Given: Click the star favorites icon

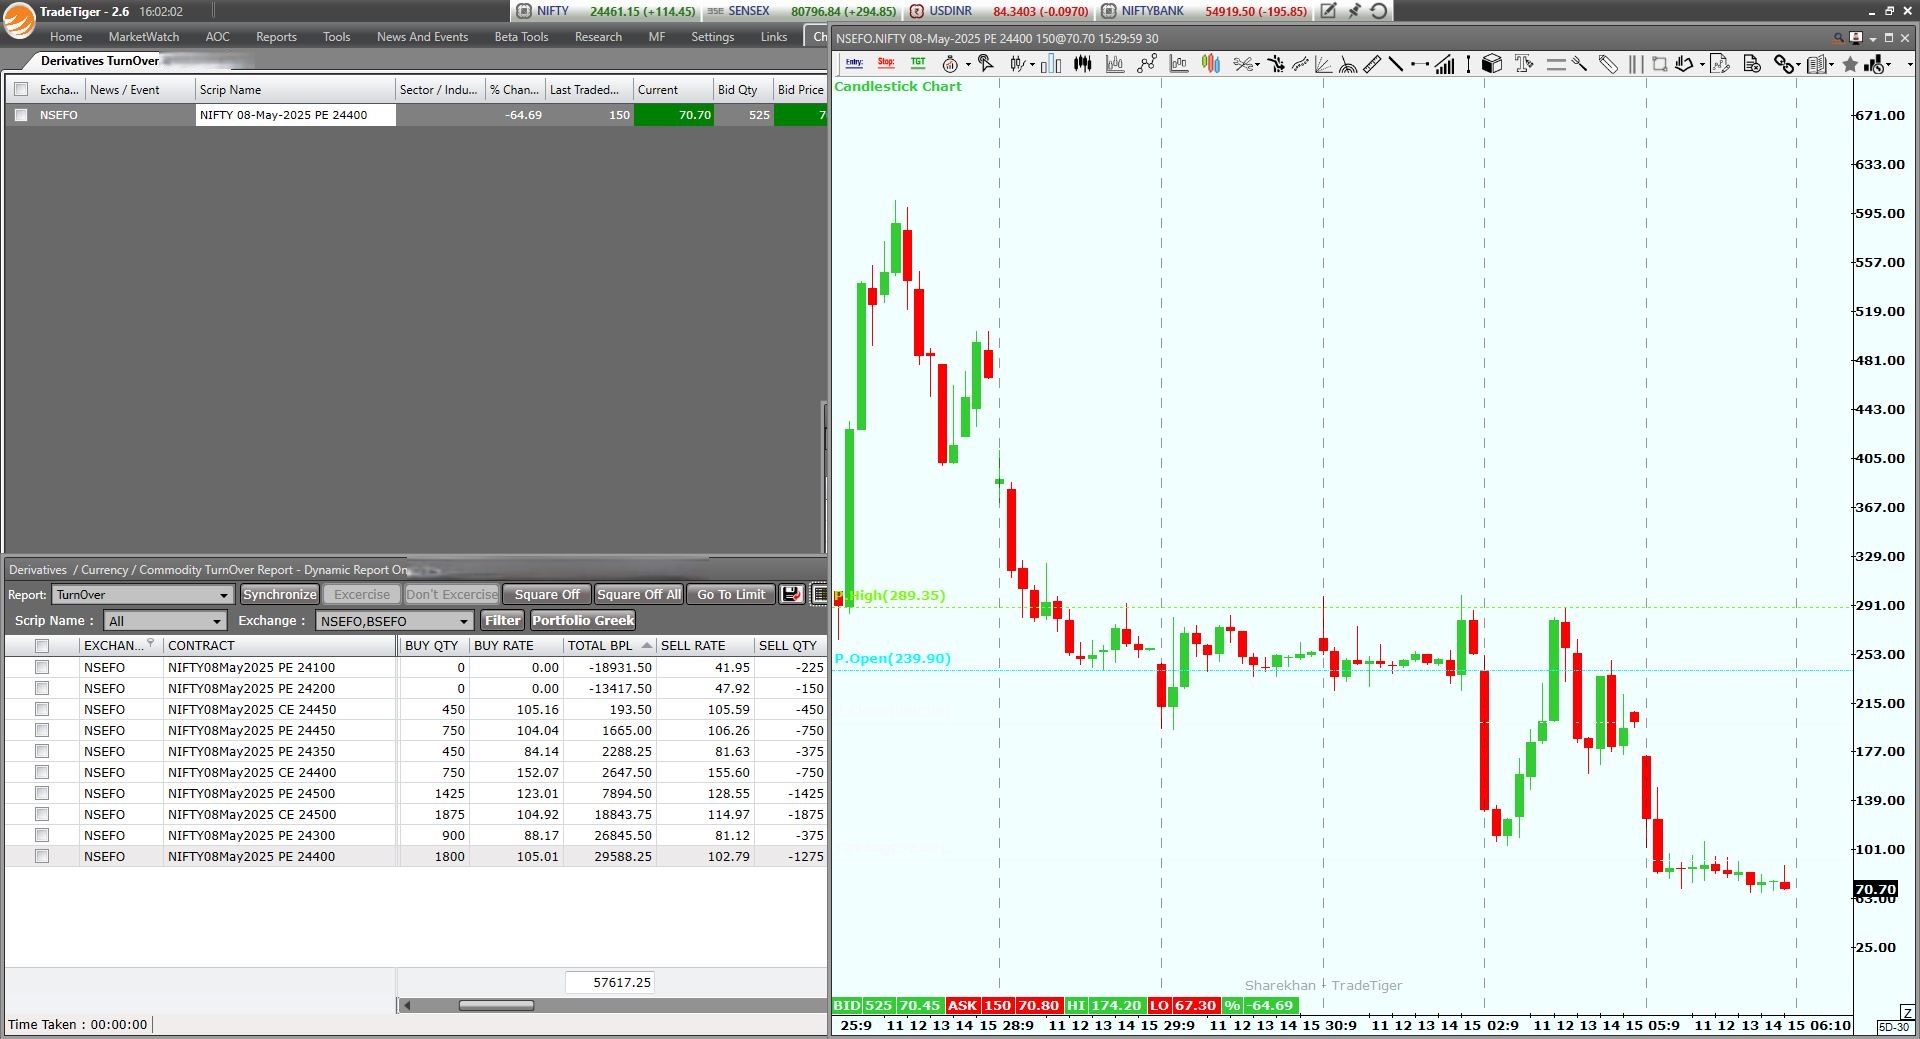Looking at the screenshot, I should [1850, 64].
